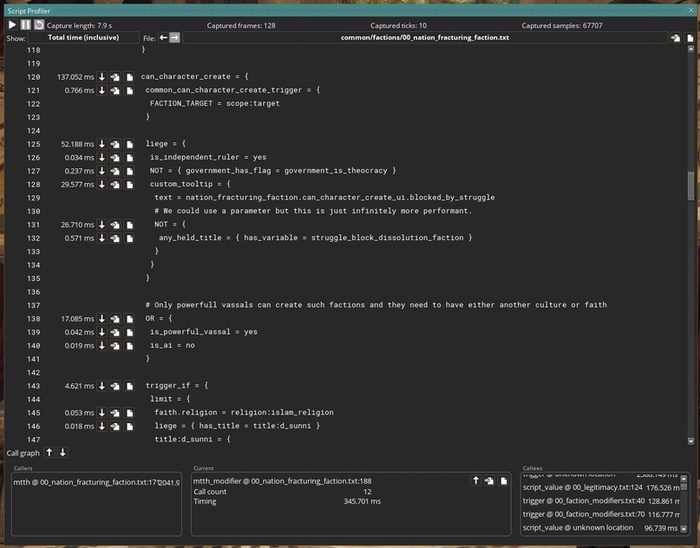Click document icon on line 128 custom_tooltip
This screenshot has width=700, height=548.
pyautogui.click(x=129, y=184)
